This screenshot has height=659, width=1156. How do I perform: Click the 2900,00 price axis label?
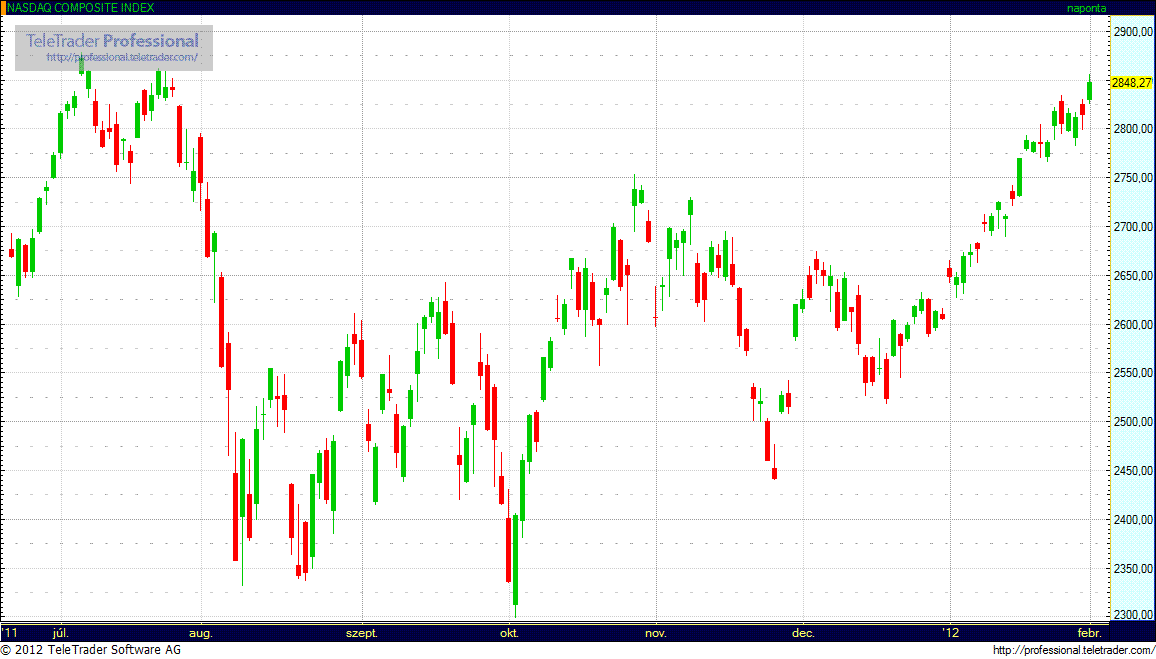[x=1132, y=32]
